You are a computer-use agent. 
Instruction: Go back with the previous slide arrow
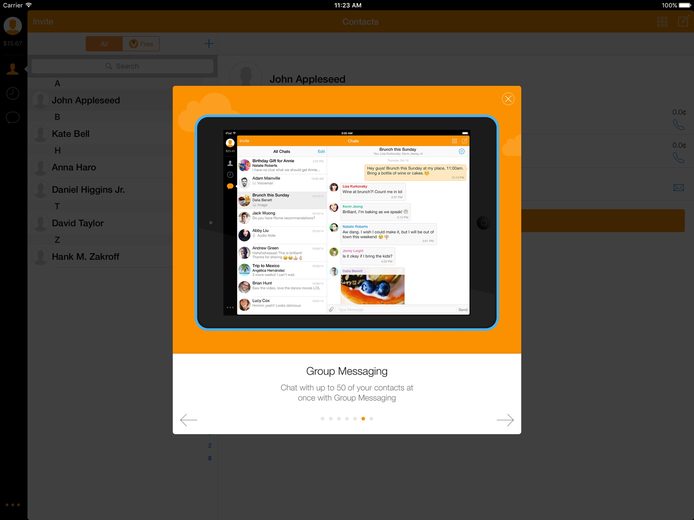point(189,420)
